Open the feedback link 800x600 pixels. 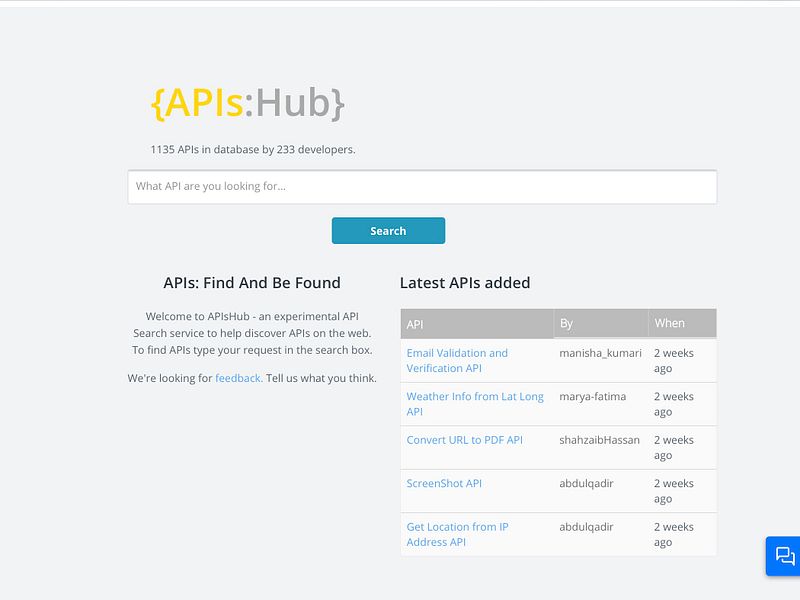(x=236, y=377)
